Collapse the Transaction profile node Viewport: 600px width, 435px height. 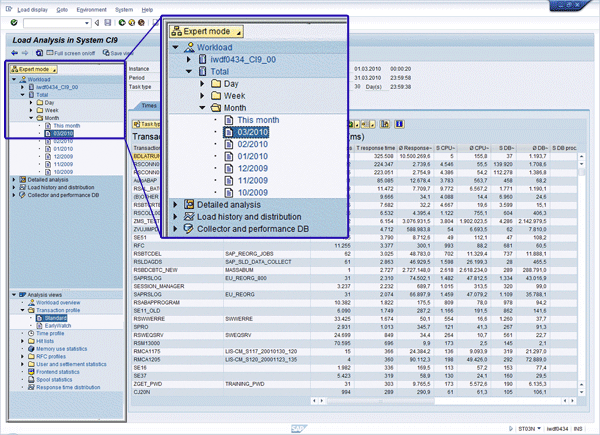coord(23,310)
